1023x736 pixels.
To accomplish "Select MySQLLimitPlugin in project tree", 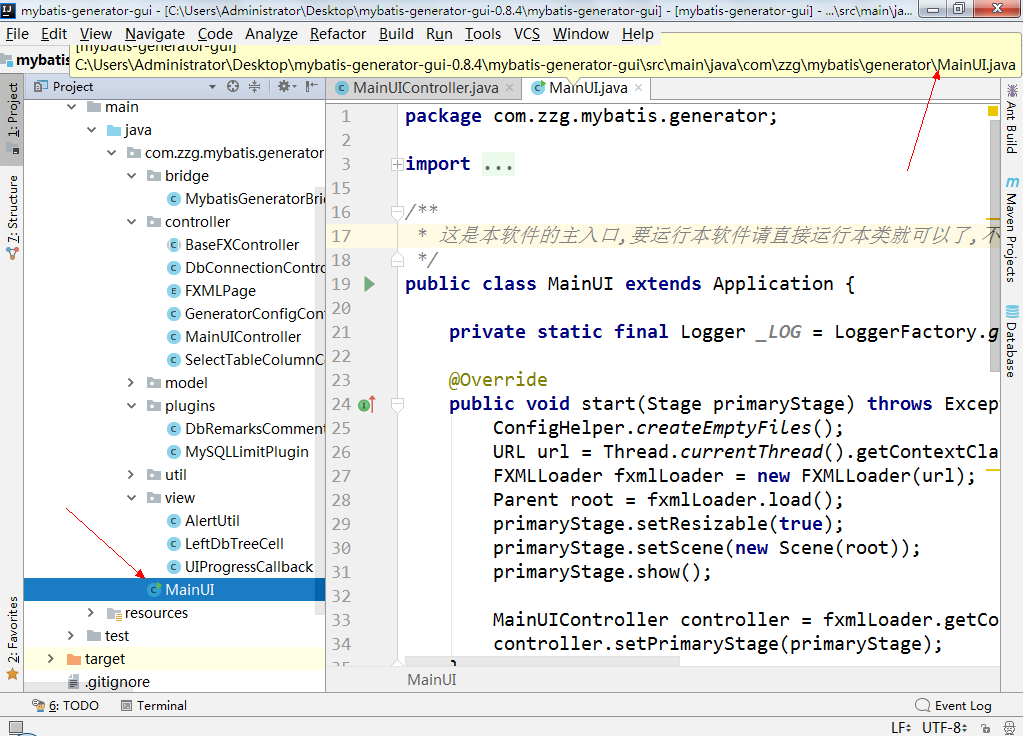I will (x=246, y=452).
